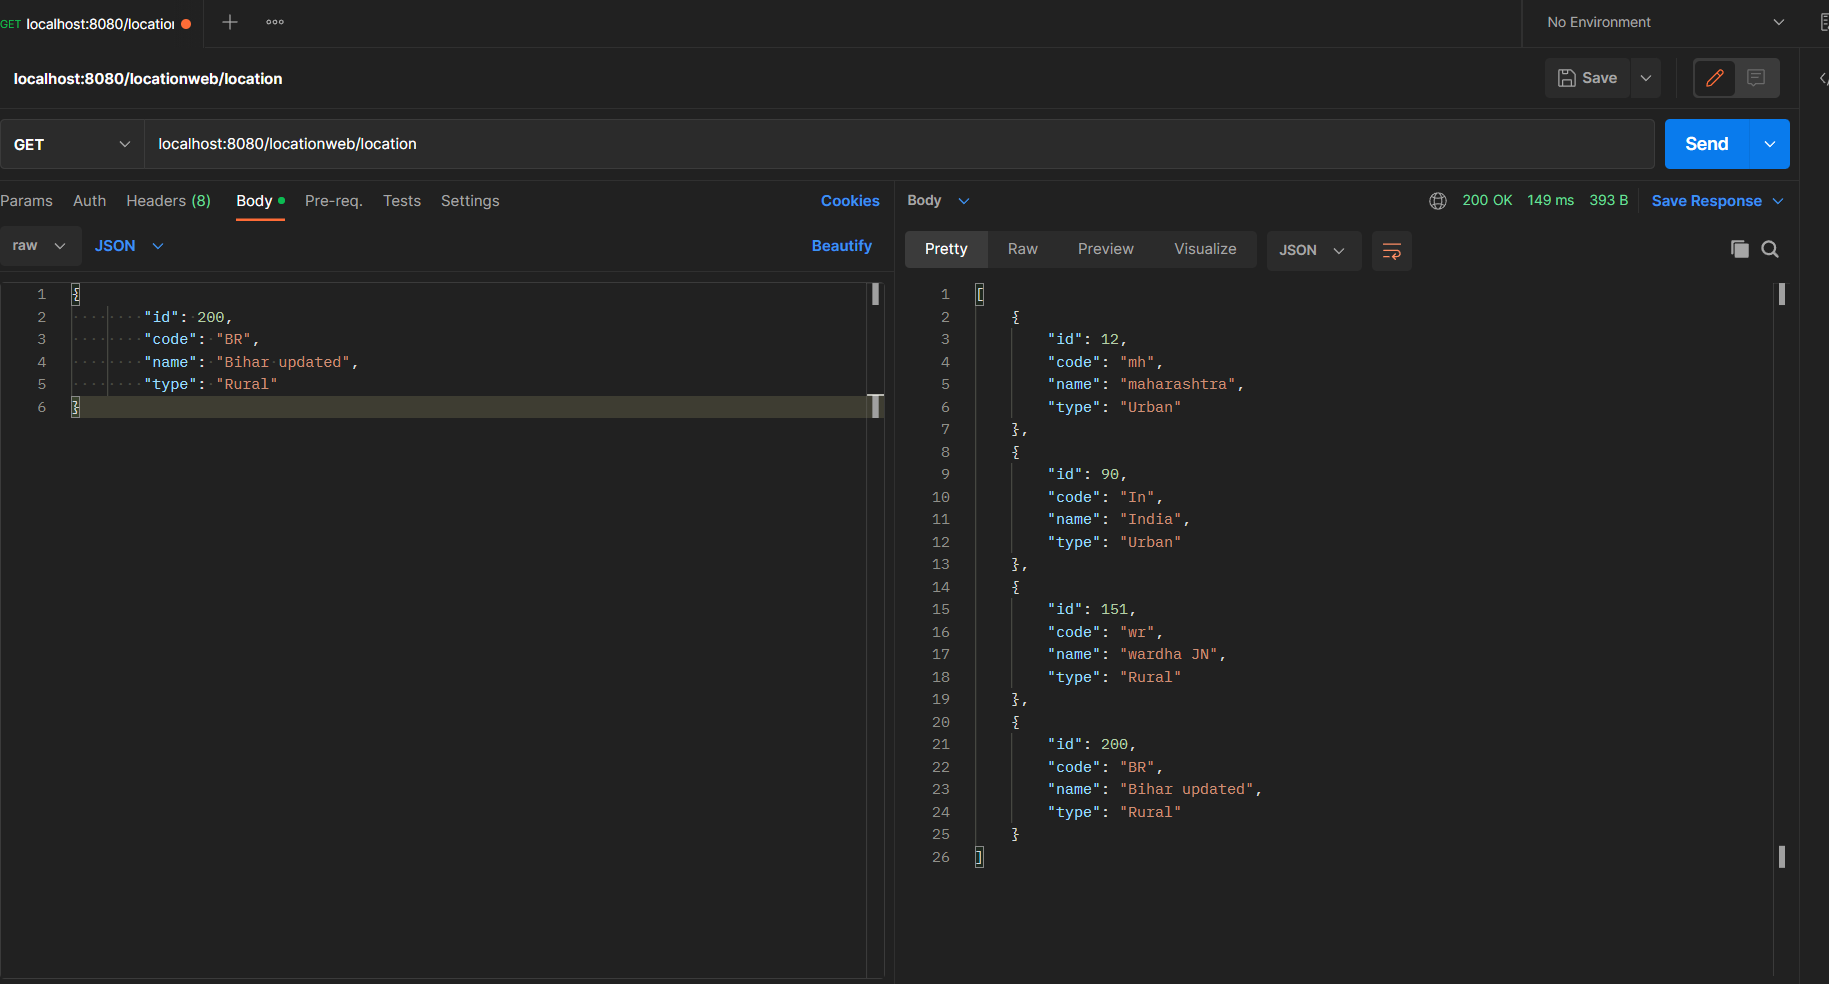The width and height of the screenshot is (1829, 984).
Task: Switch to Visualize response view
Action: (x=1205, y=249)
